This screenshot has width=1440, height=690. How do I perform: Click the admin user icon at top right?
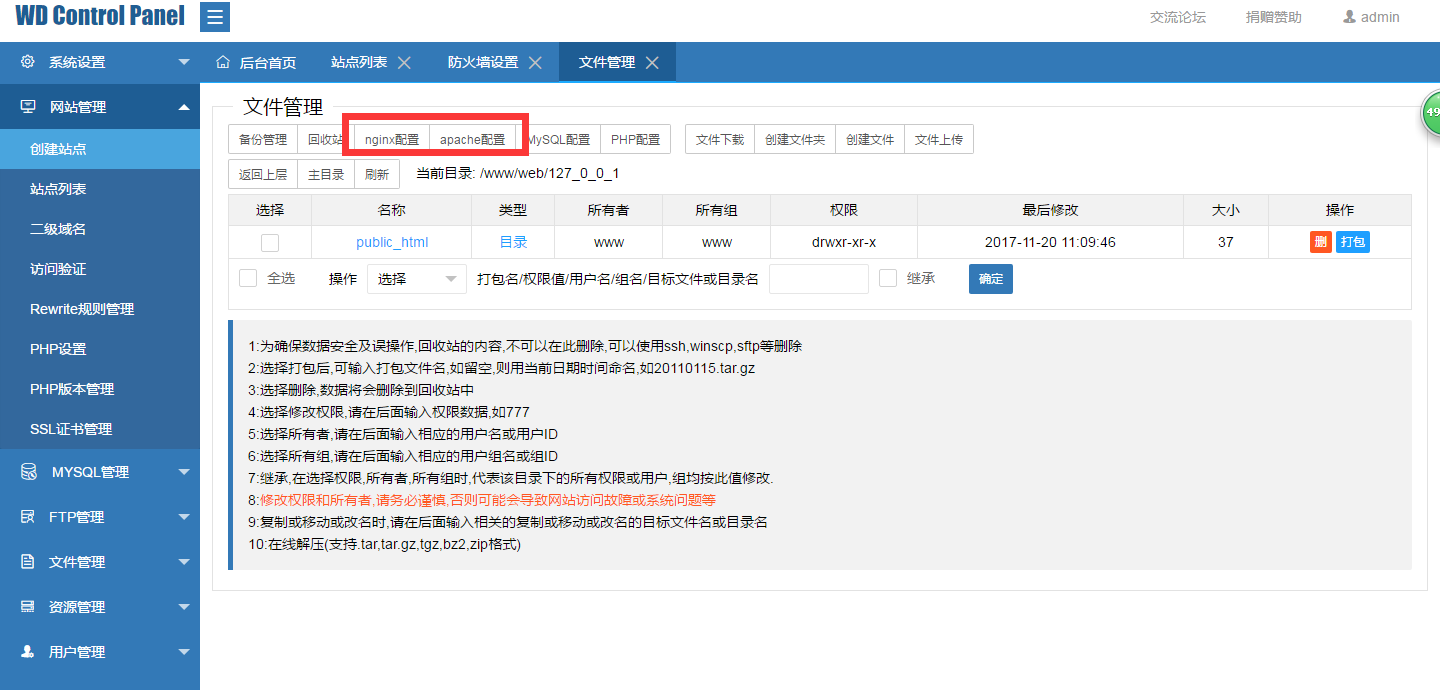coord(1349,17)
